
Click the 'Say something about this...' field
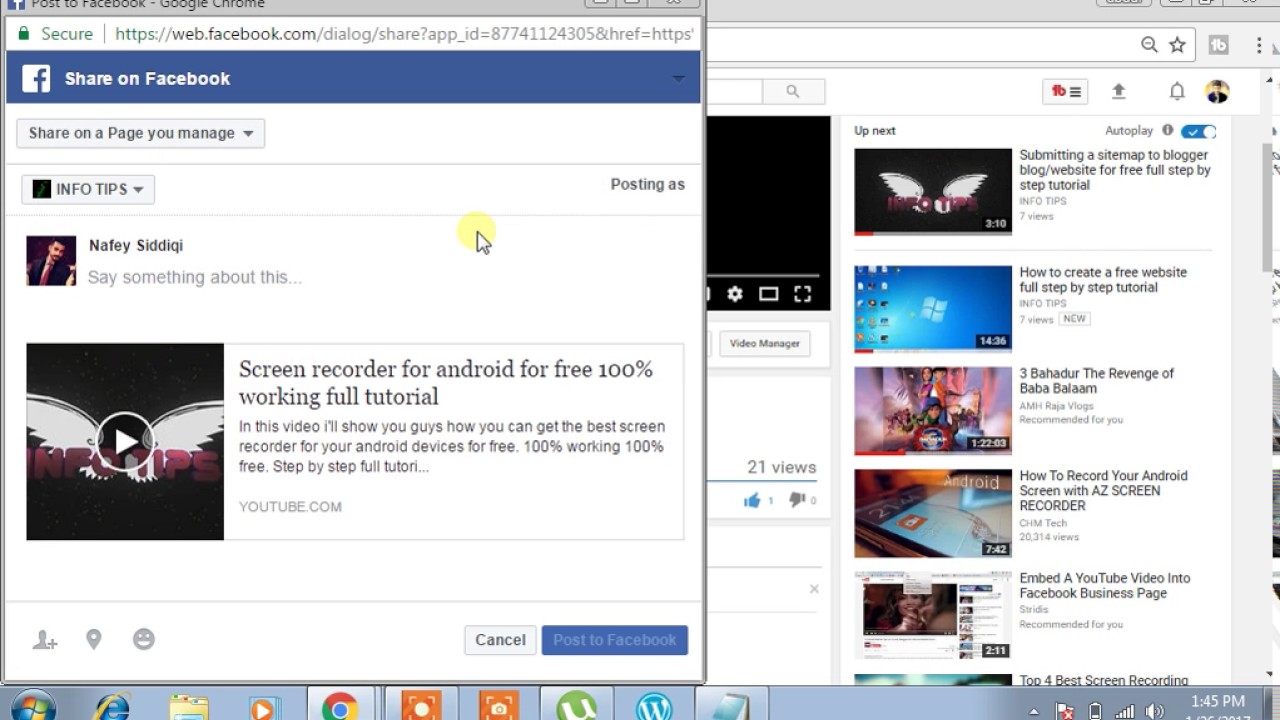pos(195,277)
